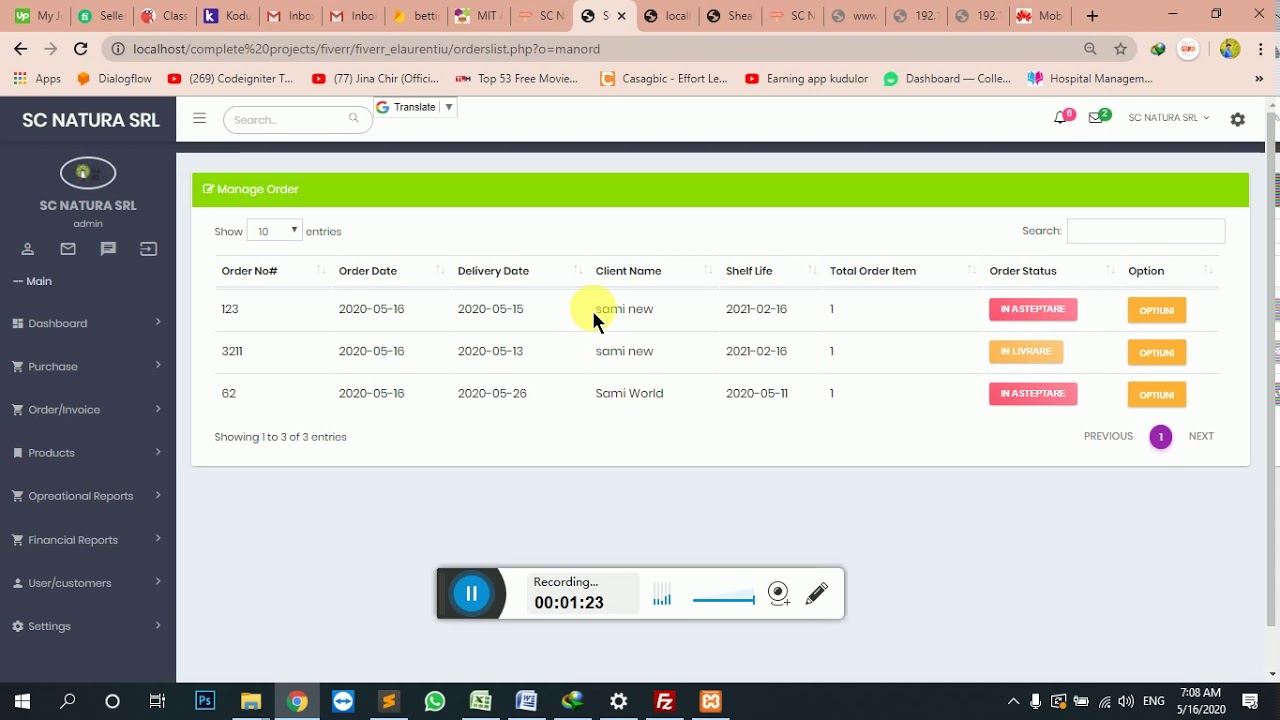Click the recorder audio level bars icon

662,595
